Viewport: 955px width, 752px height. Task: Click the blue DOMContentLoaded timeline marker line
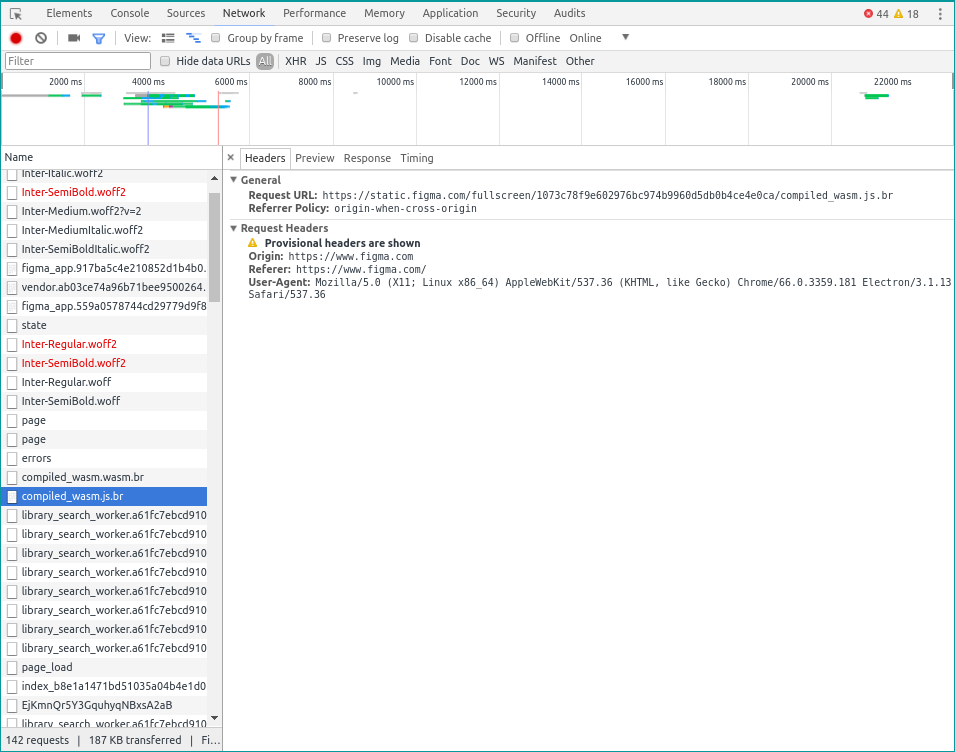[148, 117]
